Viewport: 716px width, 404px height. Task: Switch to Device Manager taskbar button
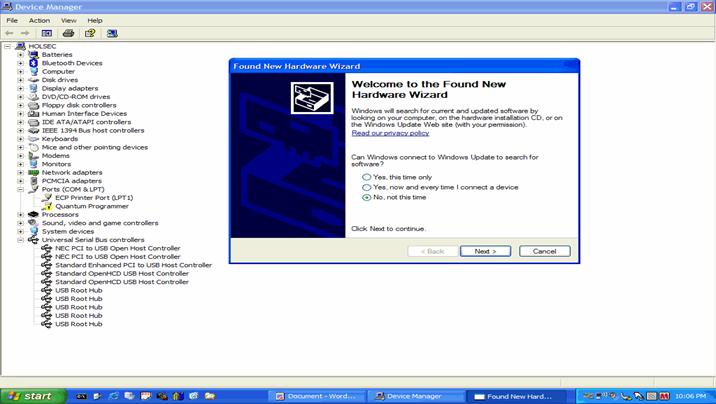click(x=415, y=396)
